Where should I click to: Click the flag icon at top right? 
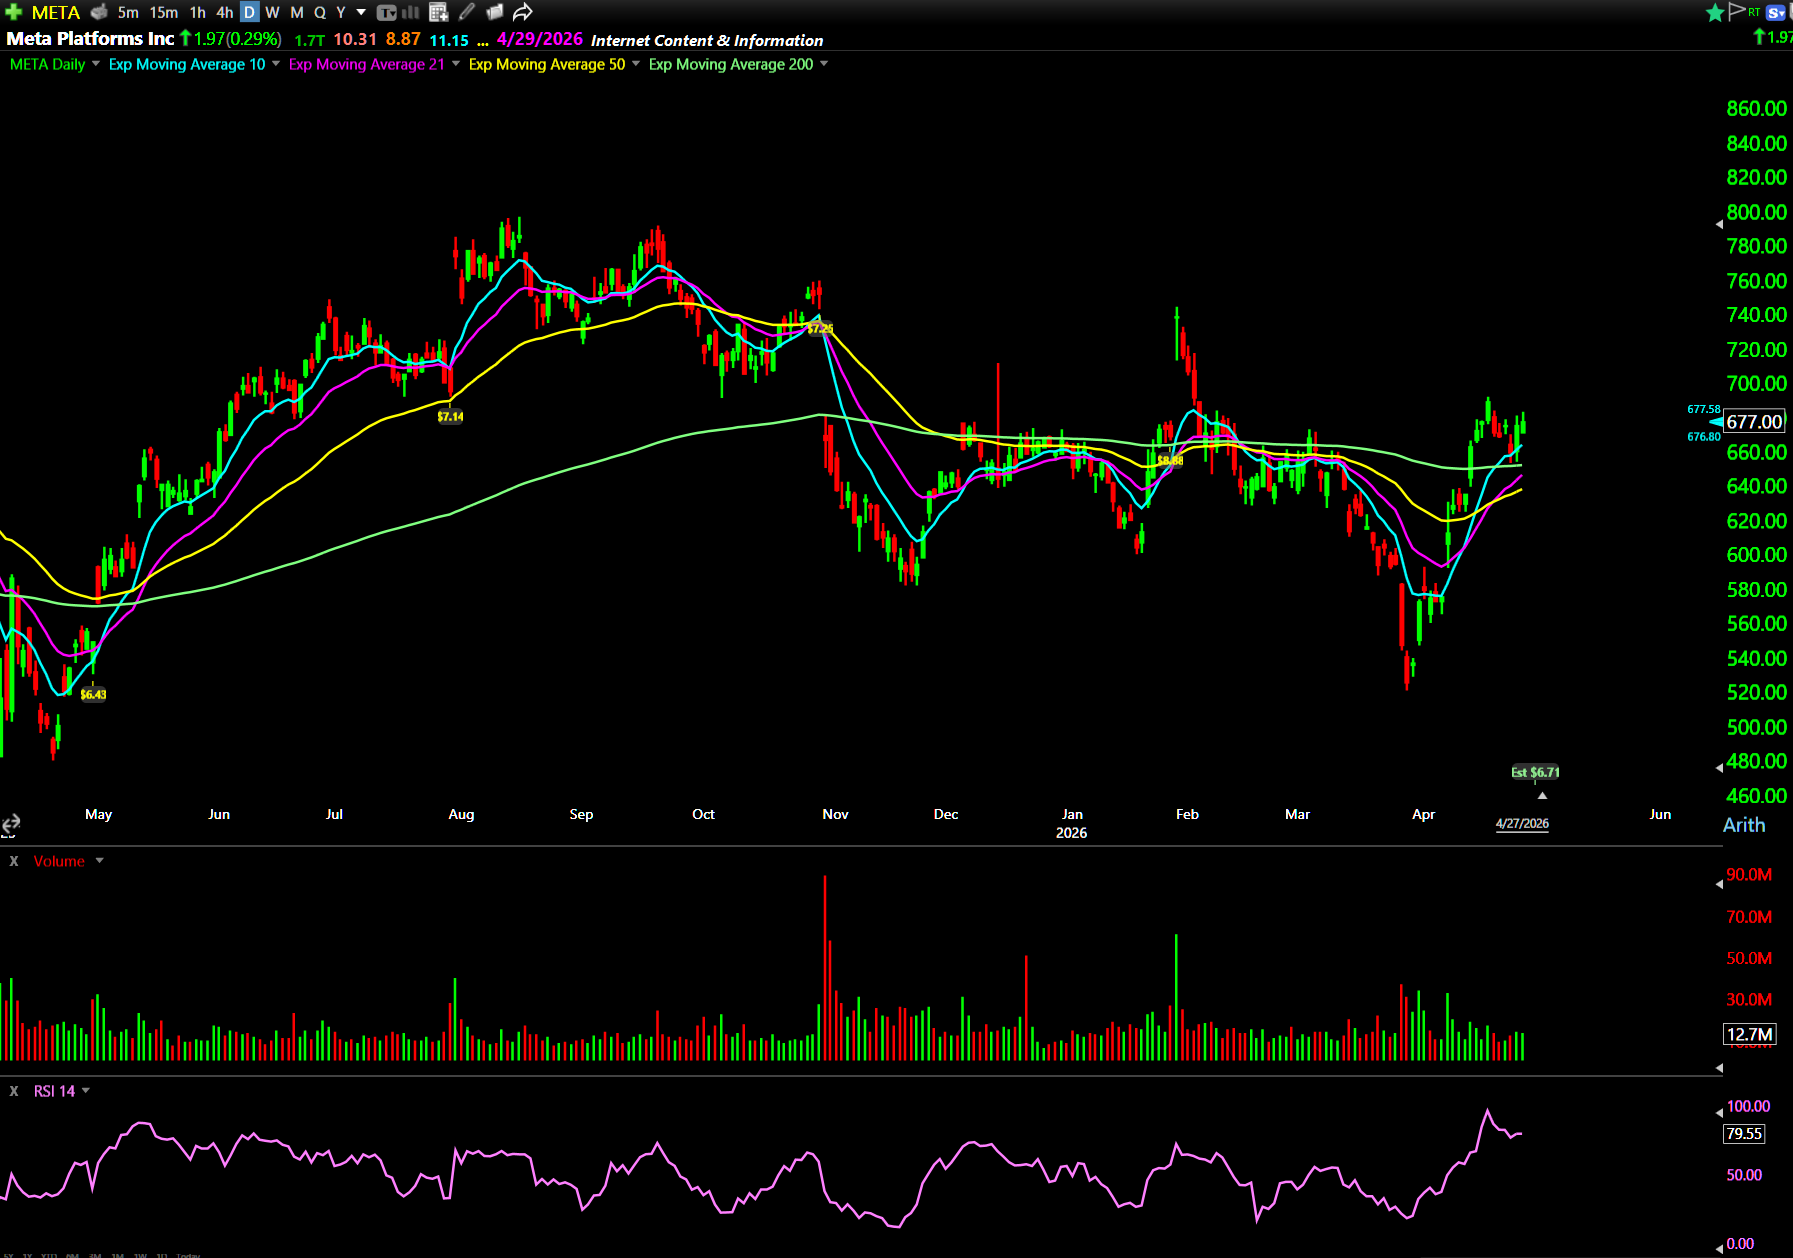click(x=1736, y=11)
